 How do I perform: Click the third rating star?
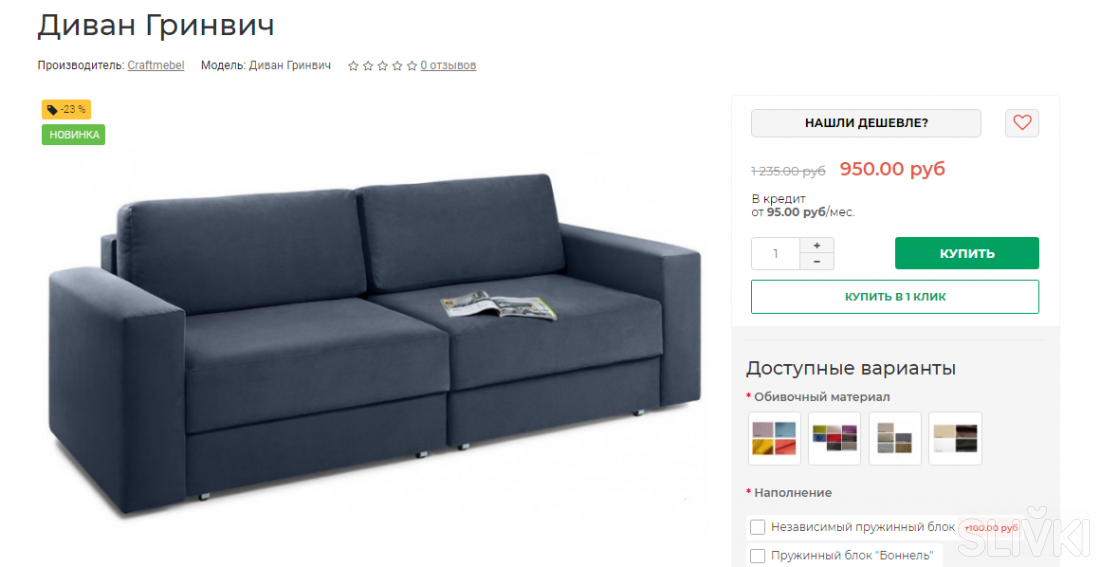coord(383,66)
